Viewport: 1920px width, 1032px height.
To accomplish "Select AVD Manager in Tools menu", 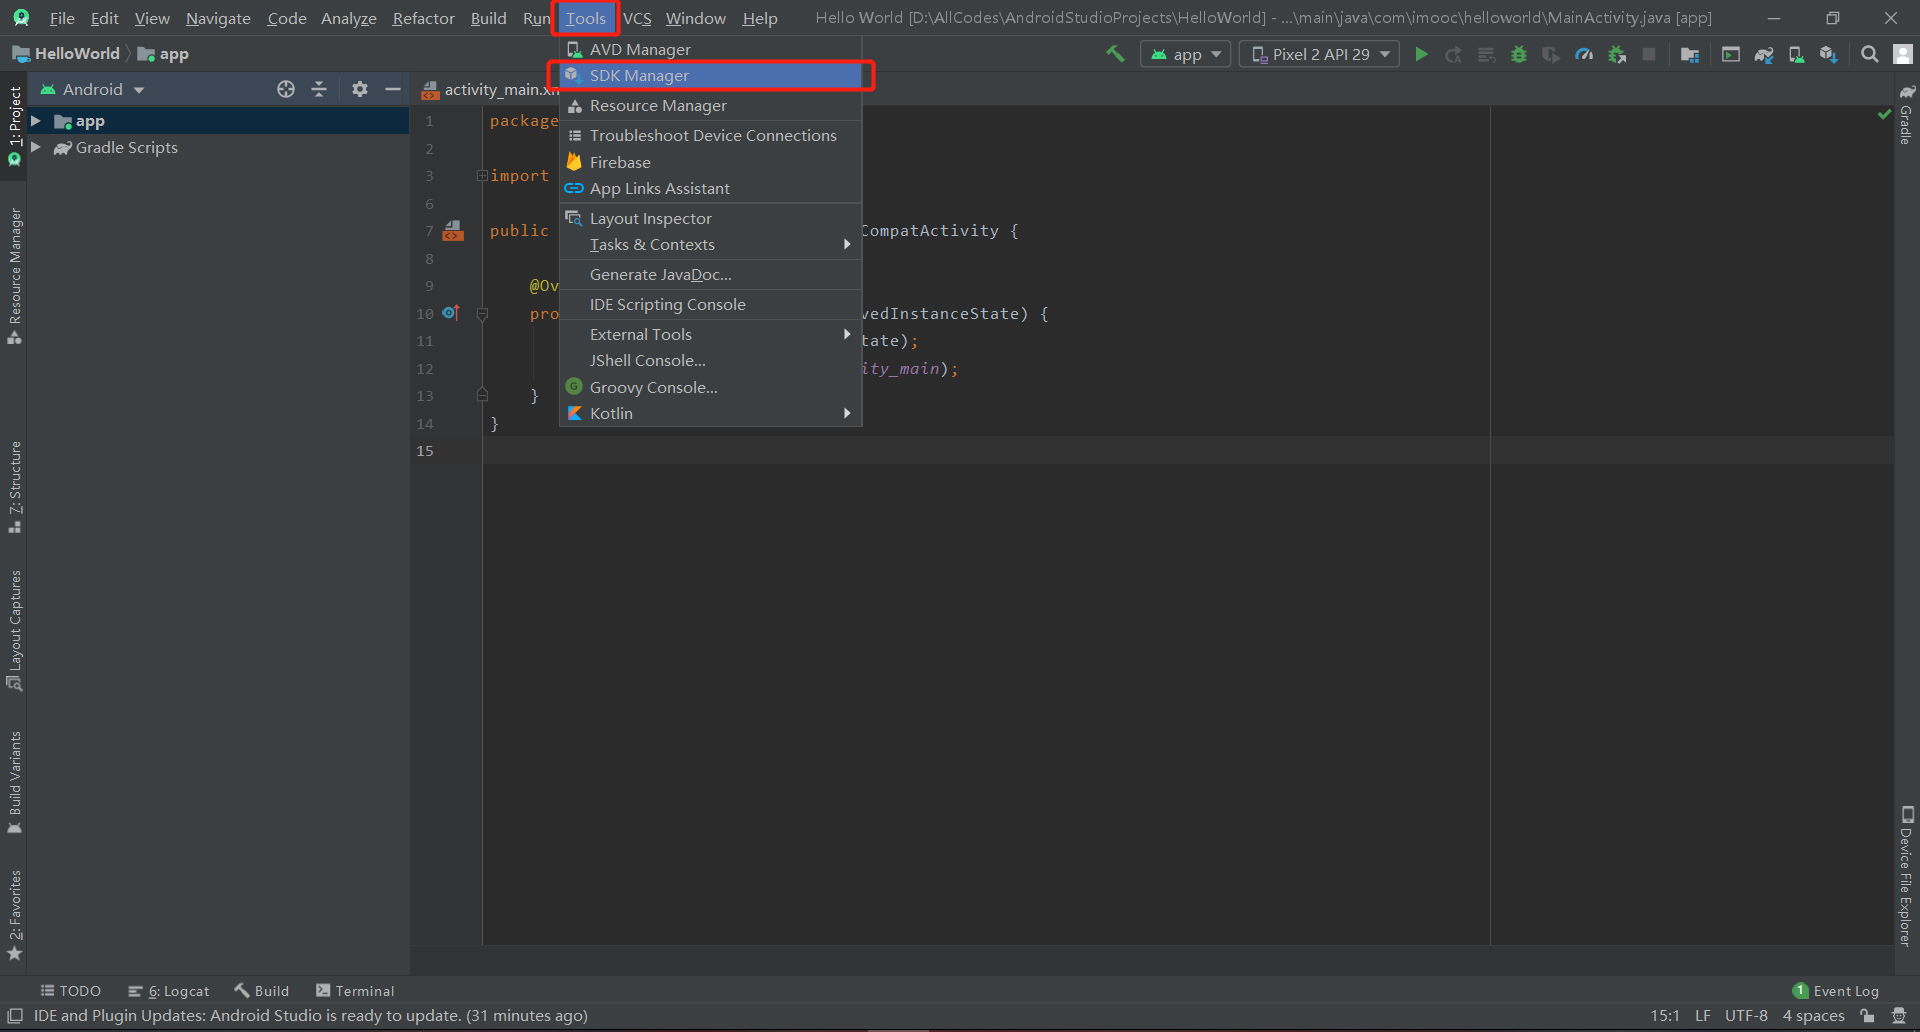I will click(x=711, y=49).
